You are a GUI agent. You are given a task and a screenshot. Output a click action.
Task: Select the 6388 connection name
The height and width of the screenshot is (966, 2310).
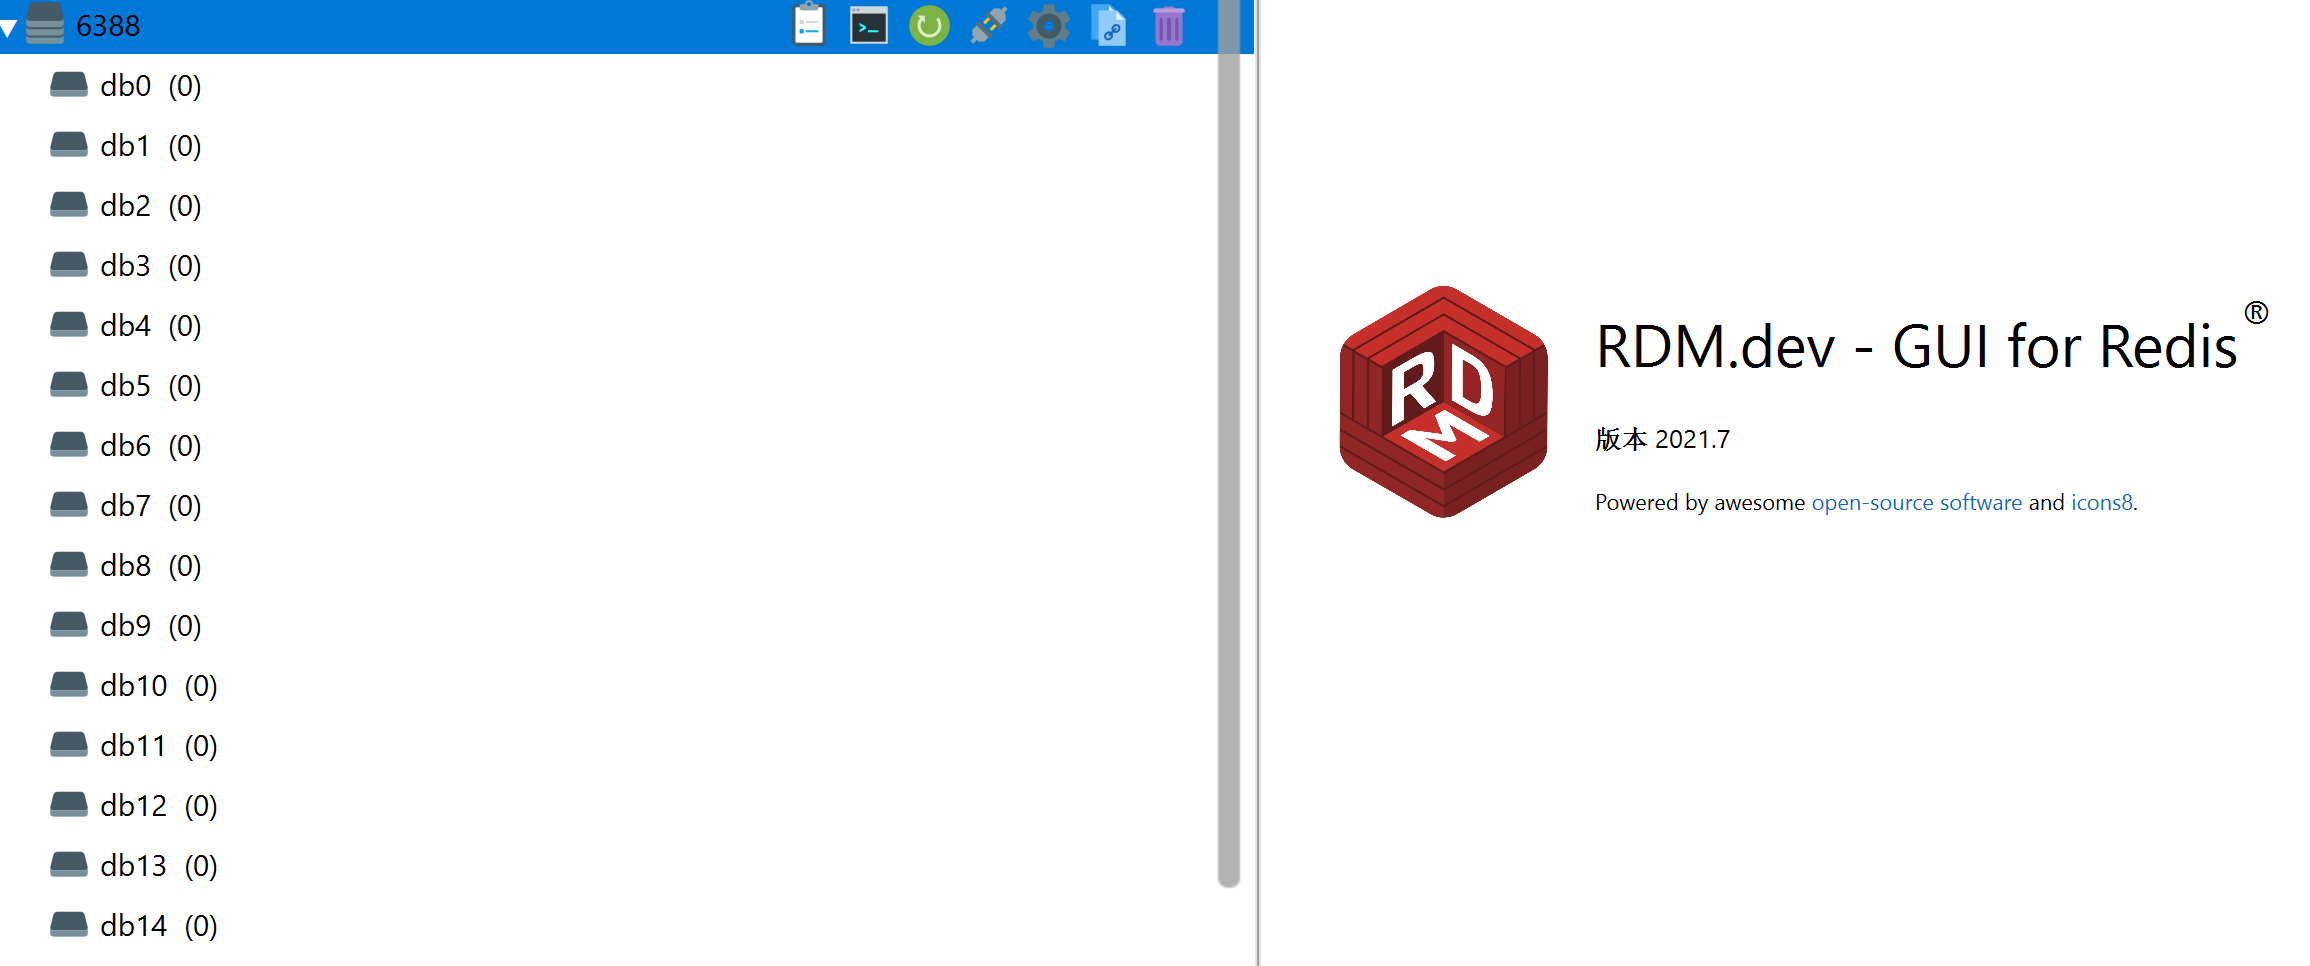coord(108,26)
